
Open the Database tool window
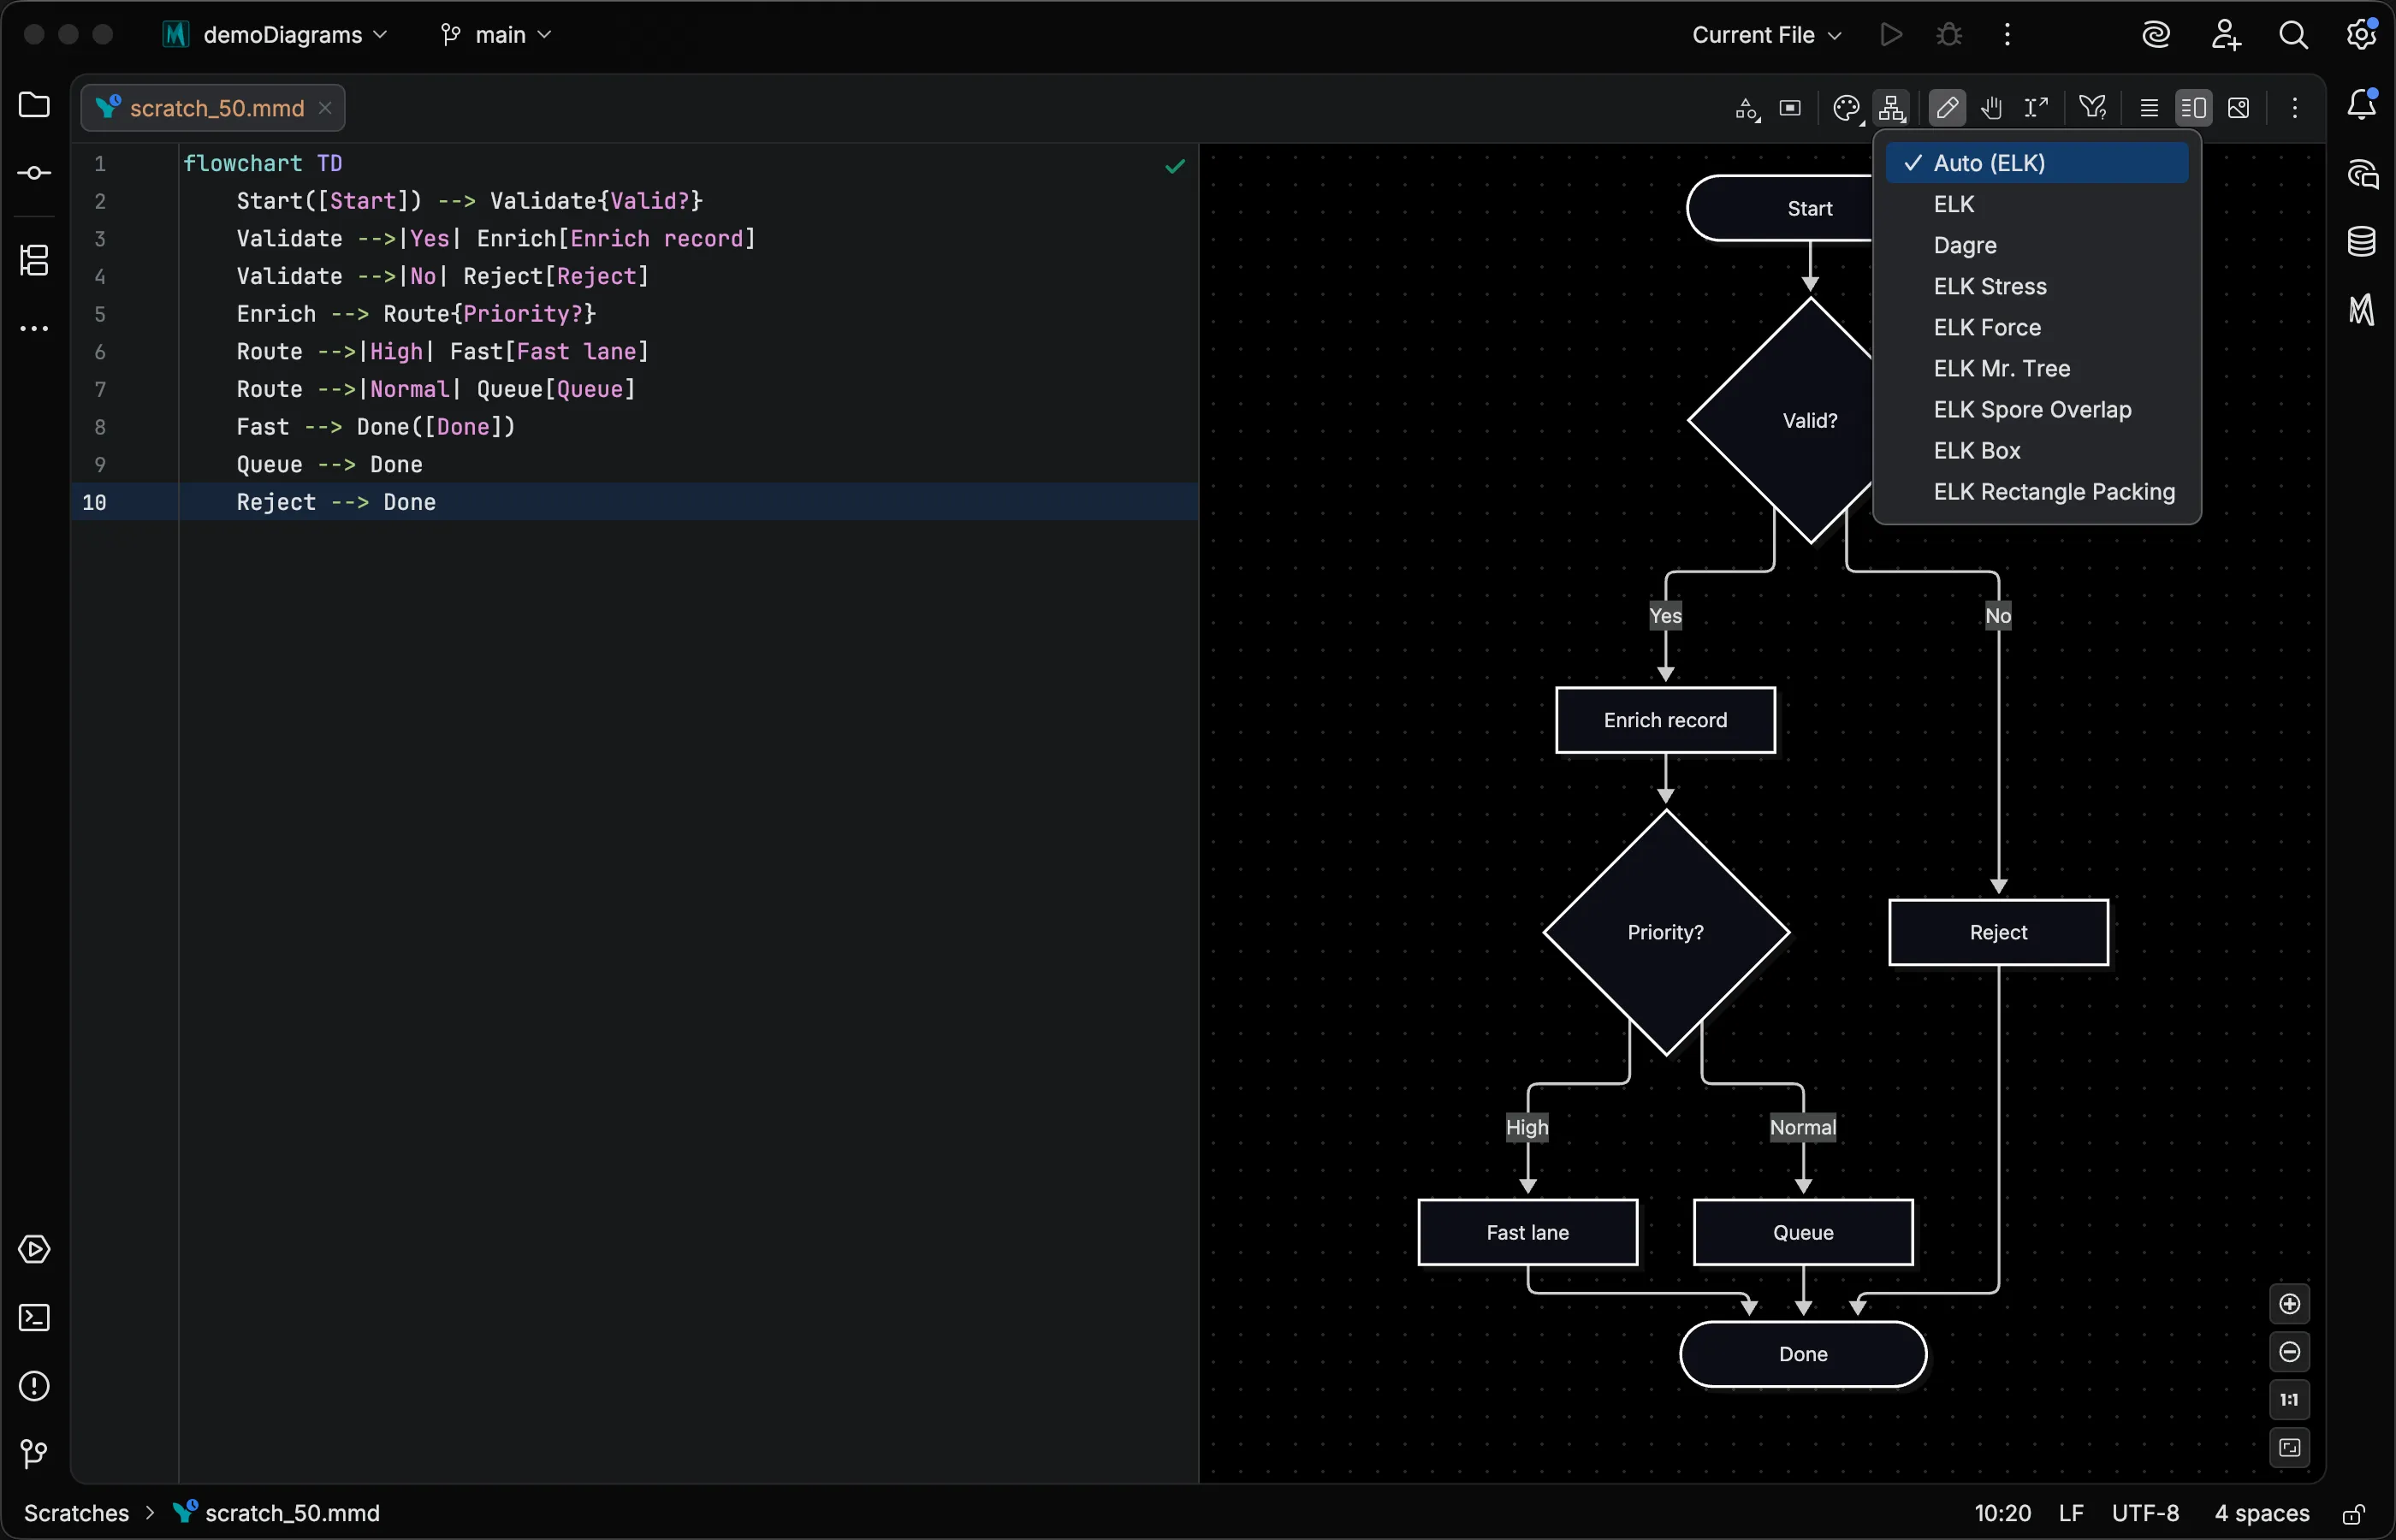[2362, 241]
